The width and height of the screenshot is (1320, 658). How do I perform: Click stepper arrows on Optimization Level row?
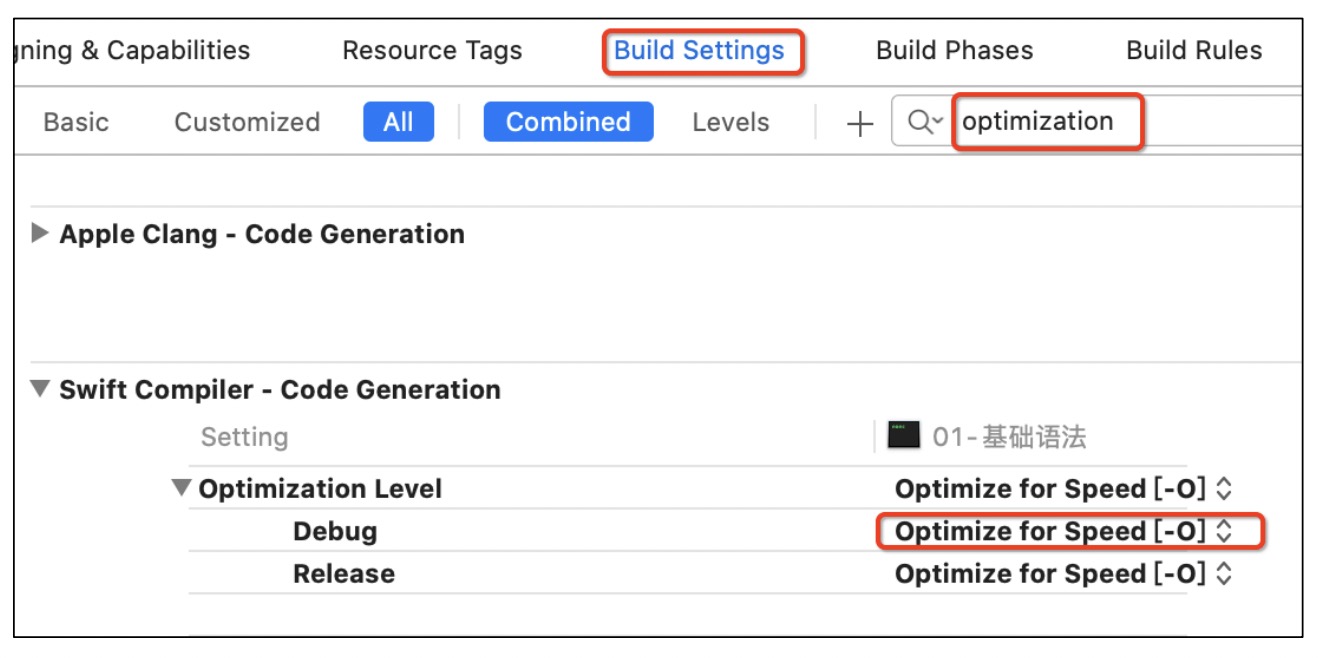point(1224,489)
